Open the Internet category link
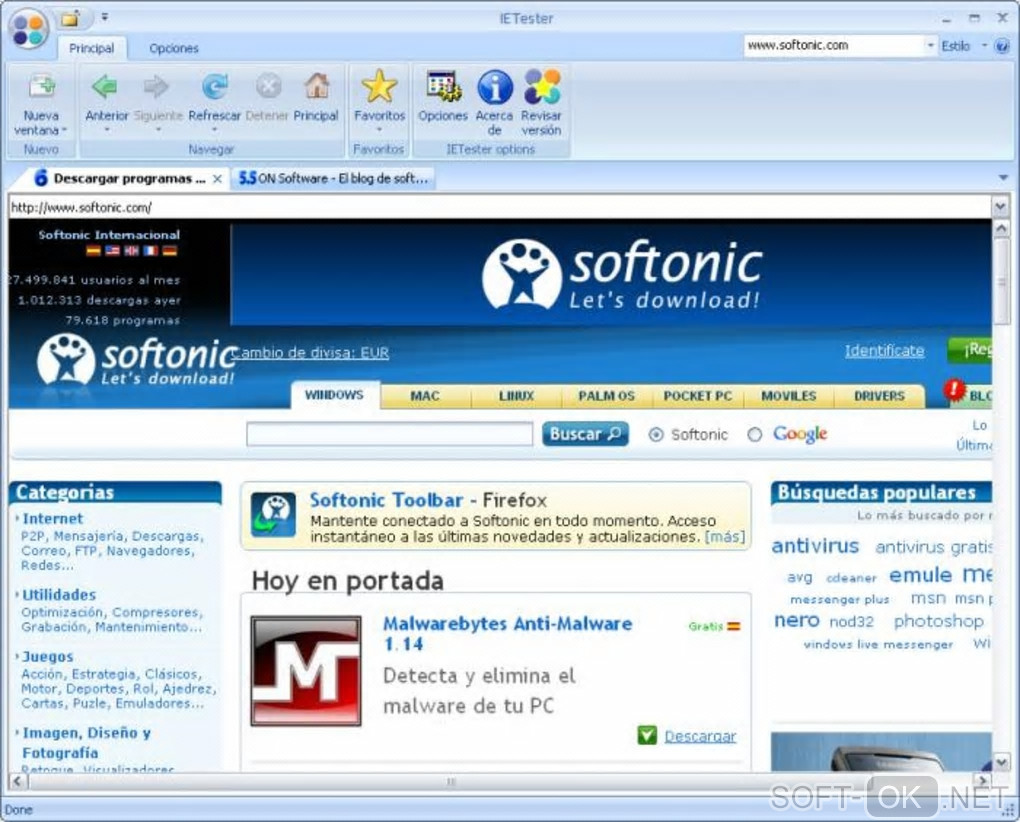Image resolution: width=1020 pixels, height=822 pixels. pos(53,518)
